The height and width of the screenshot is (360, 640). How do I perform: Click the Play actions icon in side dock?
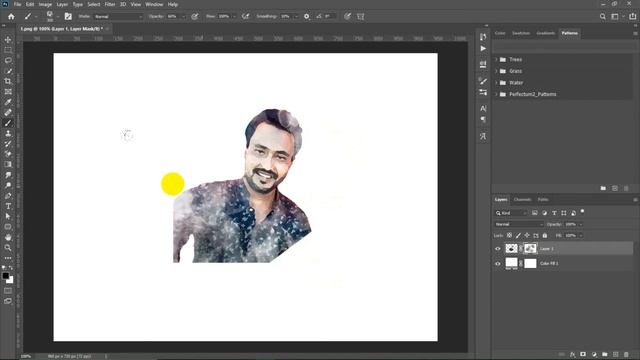coord(483,49)
